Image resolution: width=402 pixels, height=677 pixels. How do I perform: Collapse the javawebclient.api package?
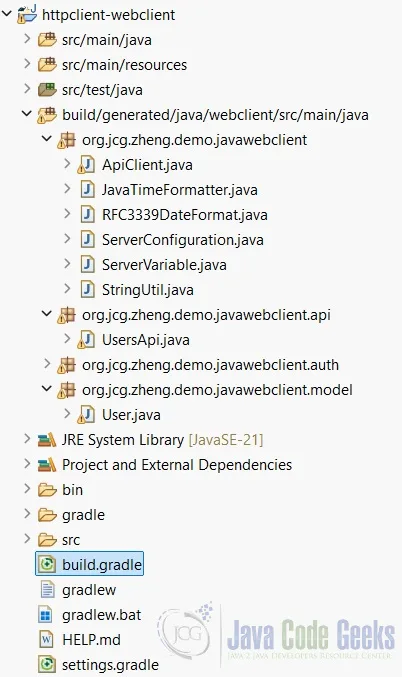coord(47,315)
